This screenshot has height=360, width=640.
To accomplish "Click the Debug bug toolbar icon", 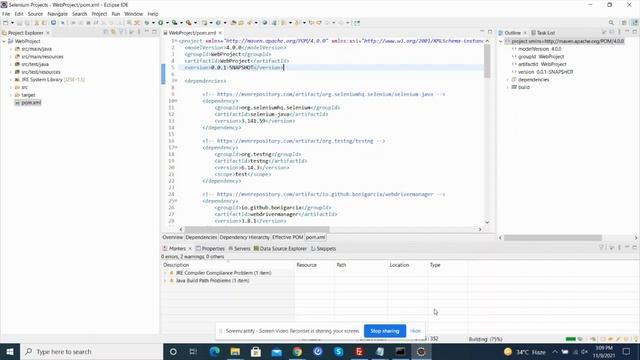I will coord(147,23).
